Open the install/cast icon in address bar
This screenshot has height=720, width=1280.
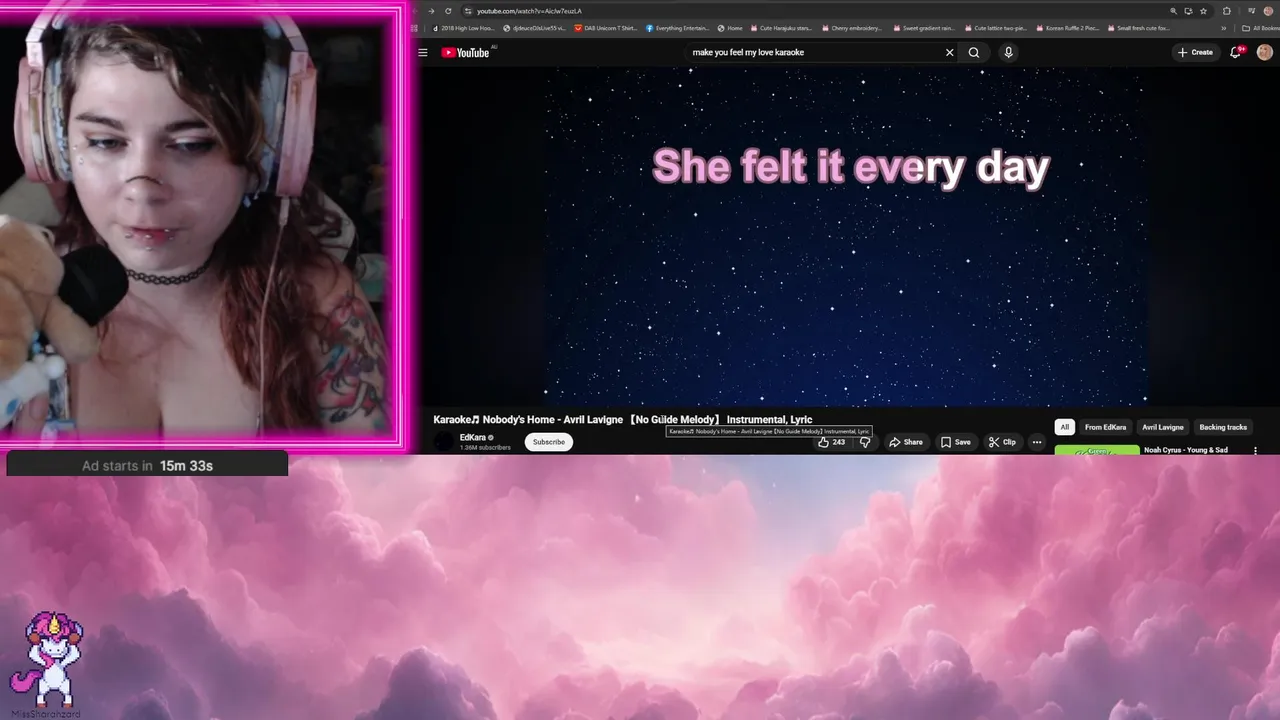click(1189, 11)
